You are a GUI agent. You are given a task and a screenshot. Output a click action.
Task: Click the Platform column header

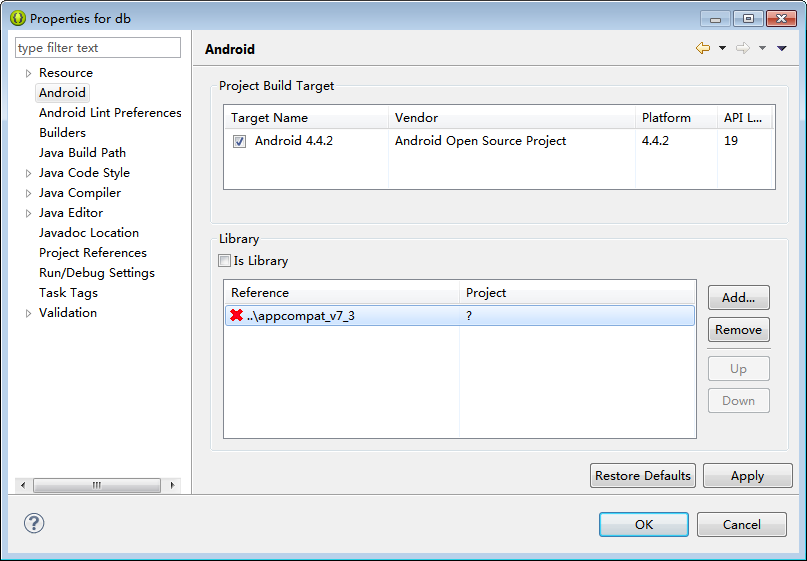676,118
